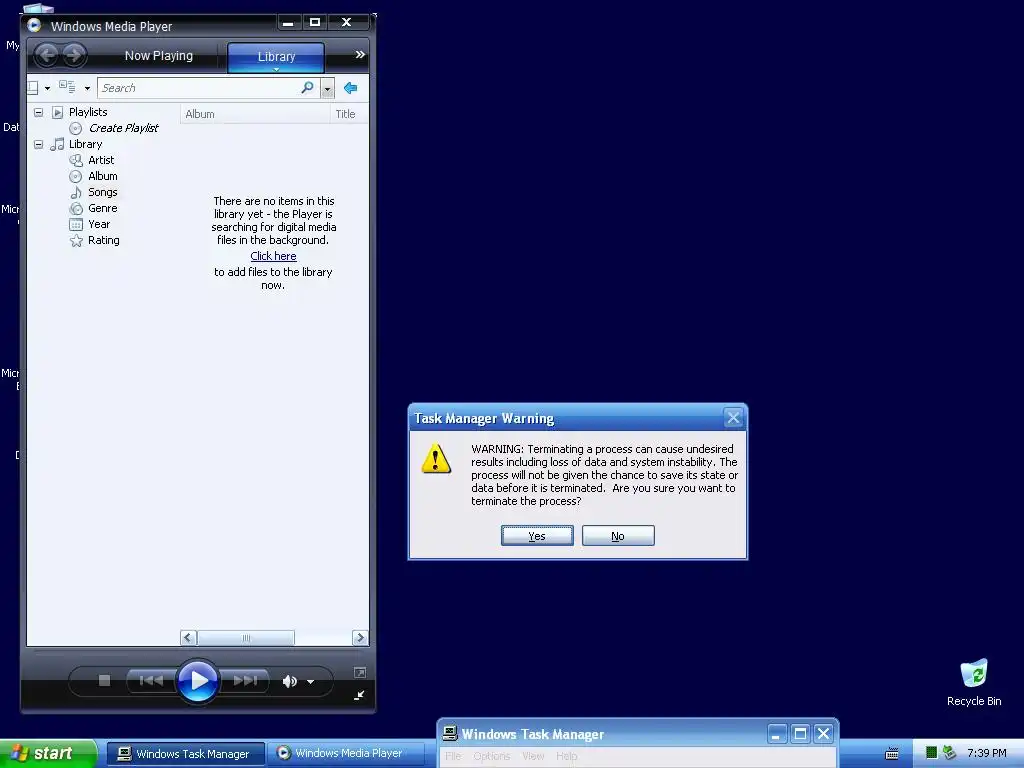This screenshot has height=768, width=1024.
Task: Click the Back arrow in Media Player
Action: point(46,55)
